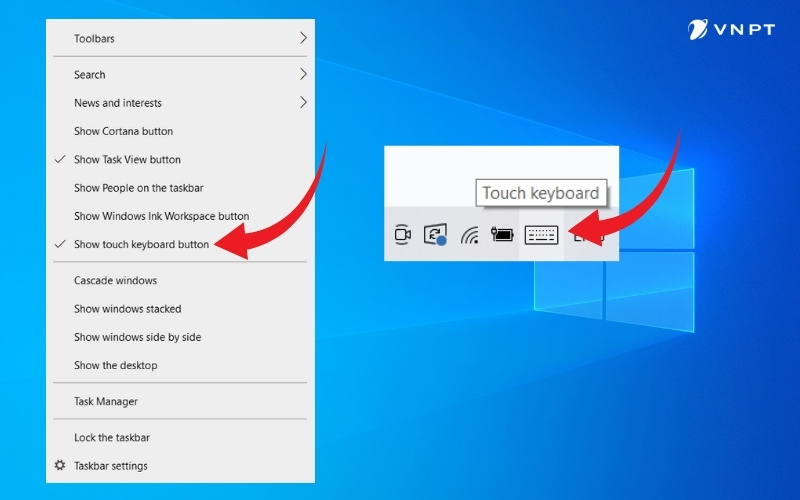Click the Touch keyboard tray icon

coord(541,236)
